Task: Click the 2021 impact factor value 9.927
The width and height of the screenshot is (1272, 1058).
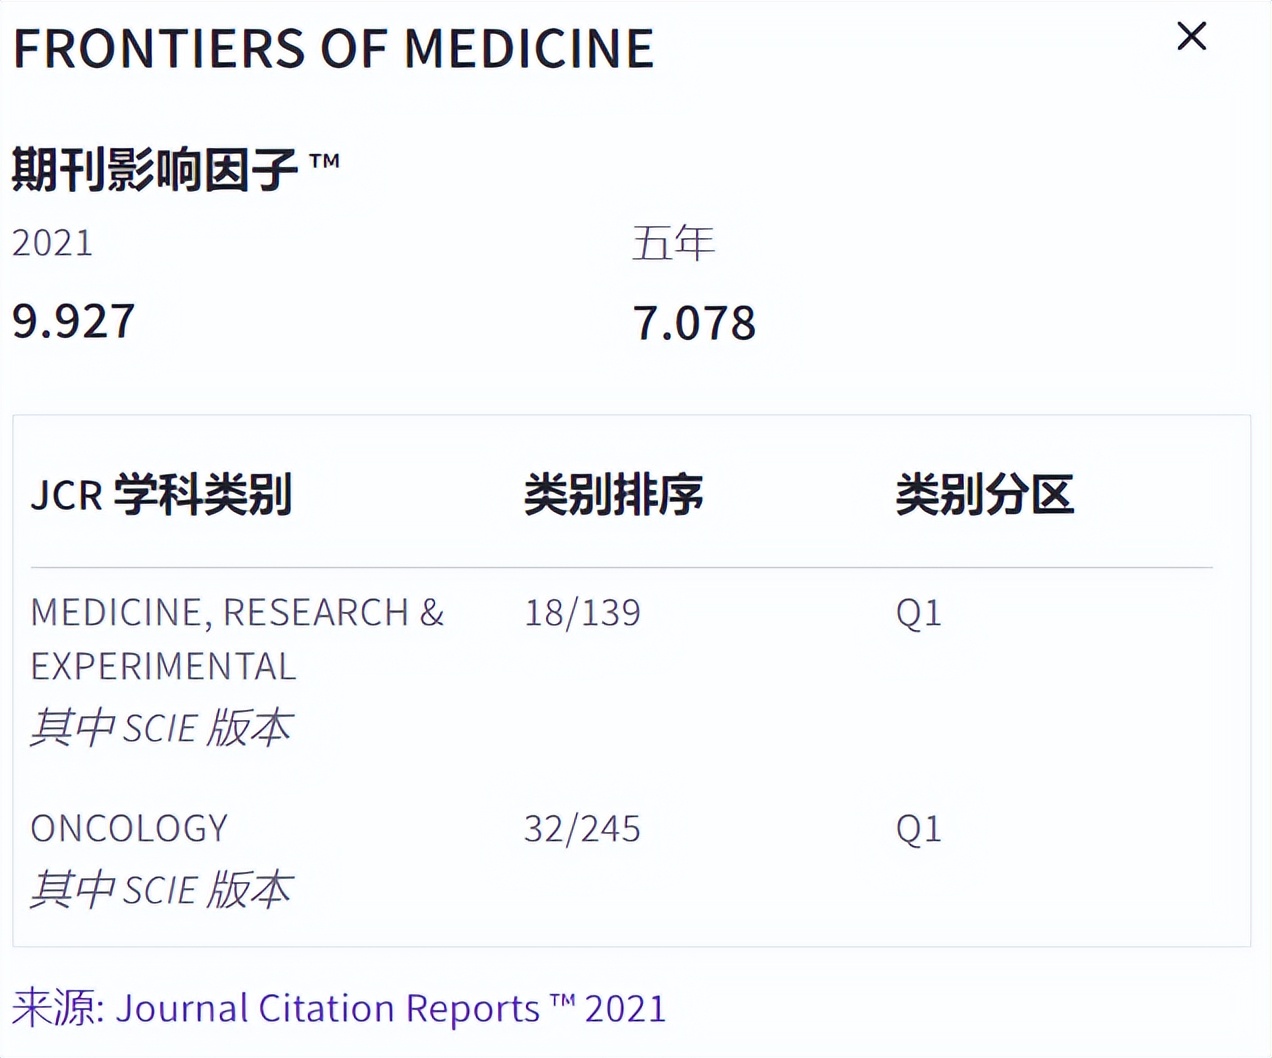Action: (72, 321)
